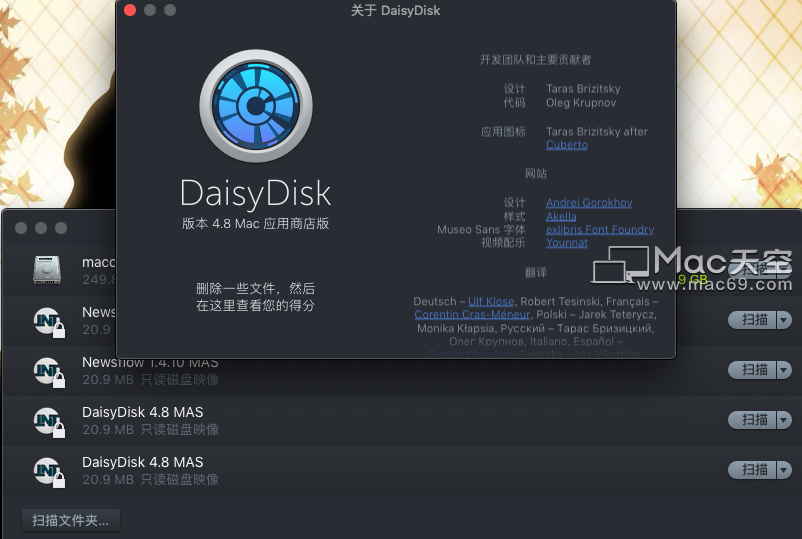This screenshot has width=802, height=539.
Task: Close the 关于 DaisyDisk window with red button
Action: click(x=130, y=10)
